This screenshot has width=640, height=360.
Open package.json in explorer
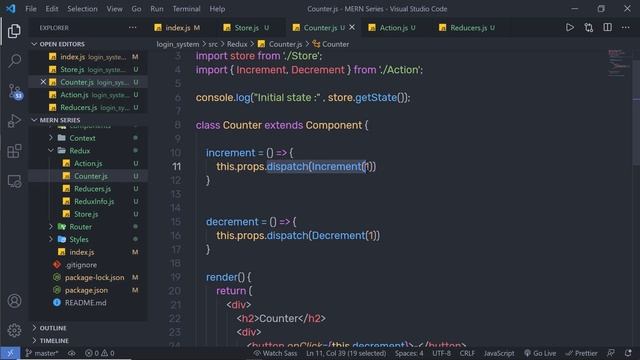click(86, 290)
